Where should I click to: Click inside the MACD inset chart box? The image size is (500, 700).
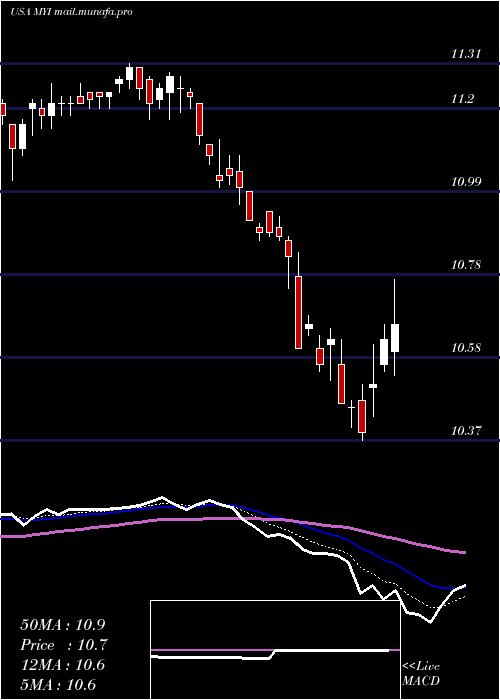point(275,650)
